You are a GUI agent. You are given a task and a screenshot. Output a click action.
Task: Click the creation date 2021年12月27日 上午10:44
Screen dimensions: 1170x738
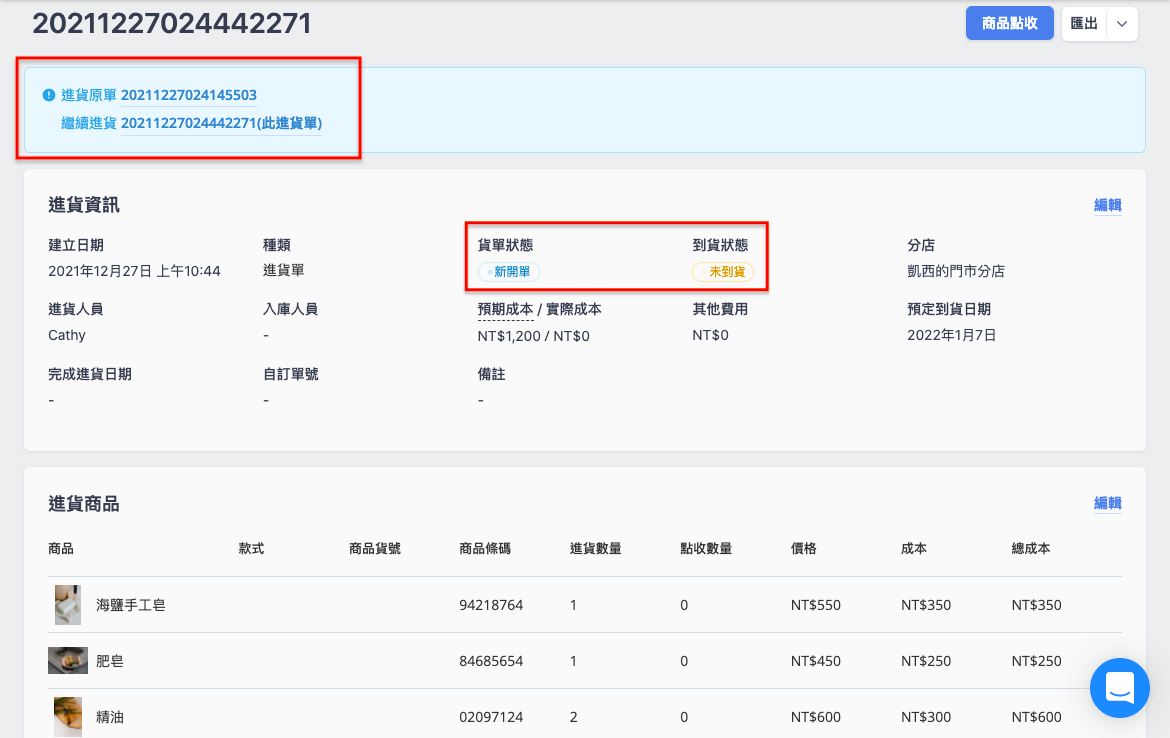[x=134, y=271]
